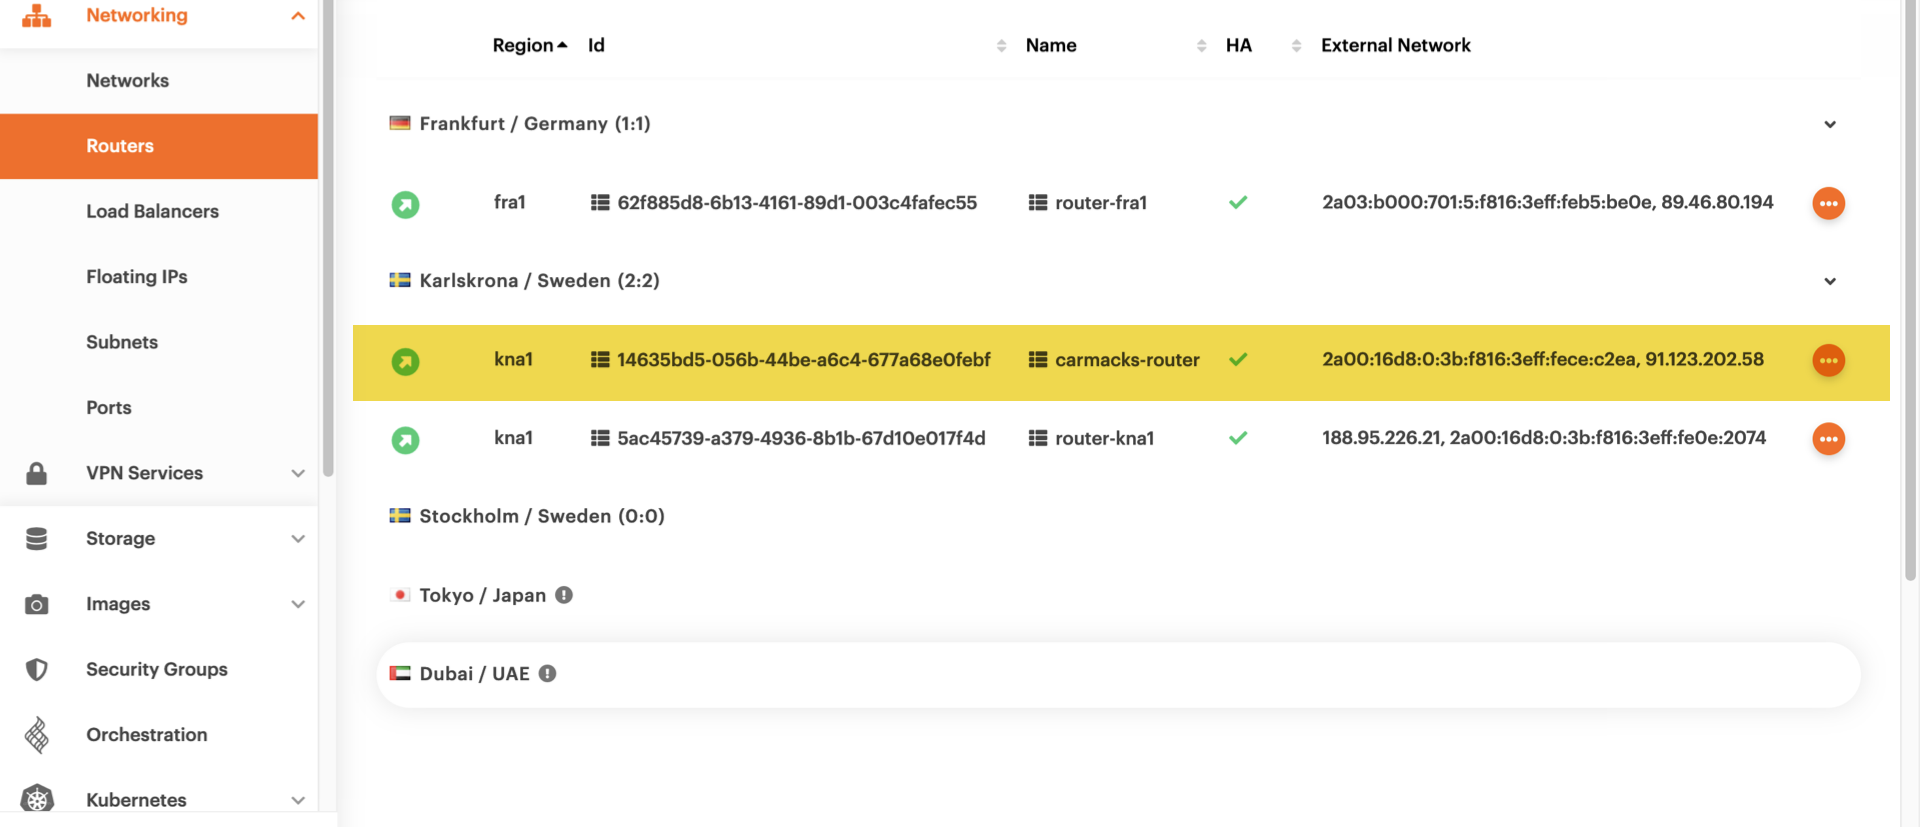Collapse the Frankfurt / Germany group
The image size is (1920, 827).
(1829, 125)
